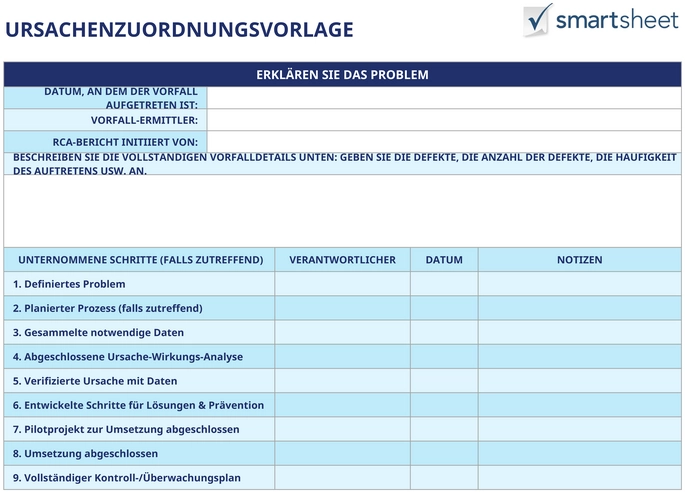Viewport: 685px width, 492px height.
Task: Click Notizen cell for Verifizierte Ursache row
Action: tap(580, 381)
